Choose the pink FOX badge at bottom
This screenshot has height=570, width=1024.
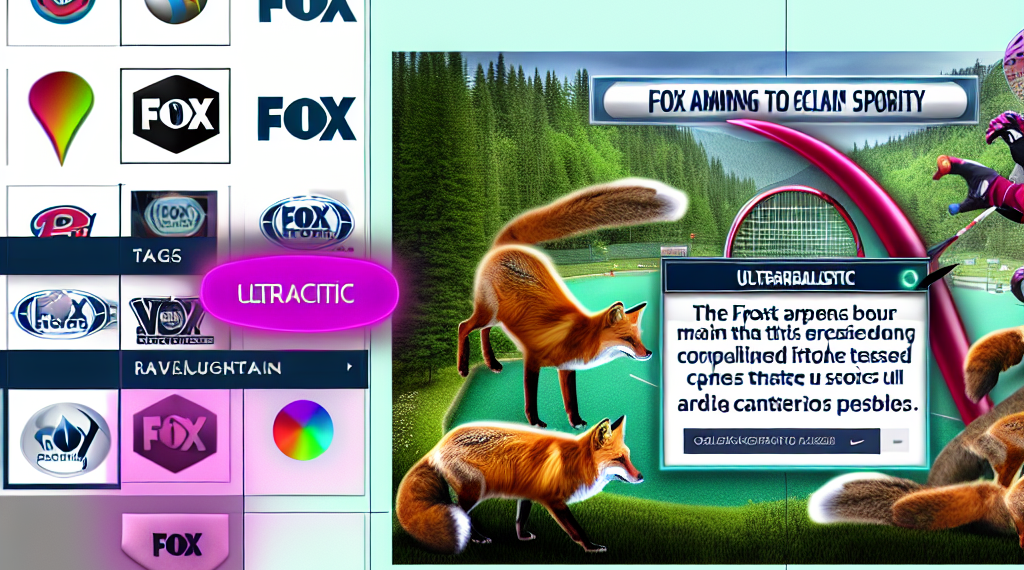tap(175, 541)
